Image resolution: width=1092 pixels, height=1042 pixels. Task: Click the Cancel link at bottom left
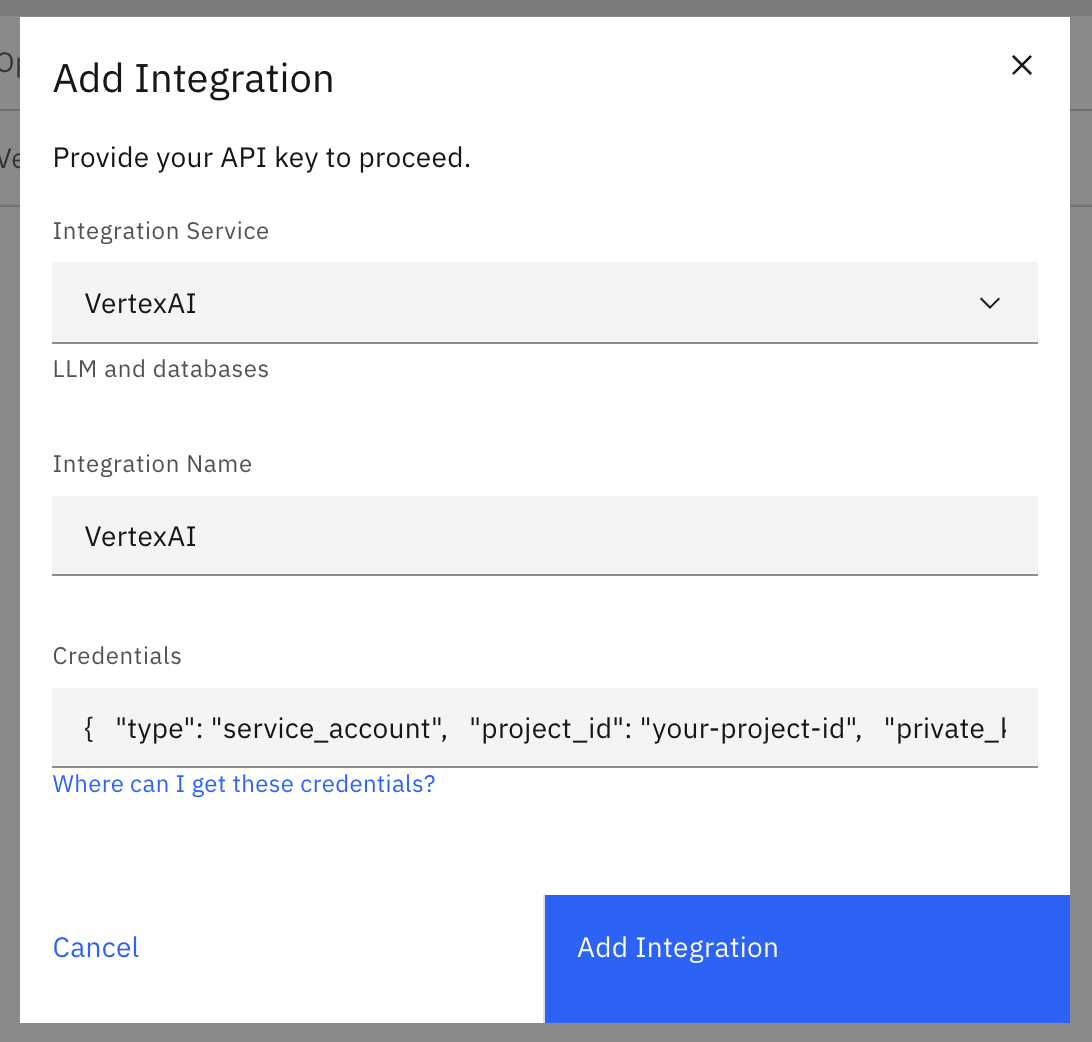[x=95, y=947]
